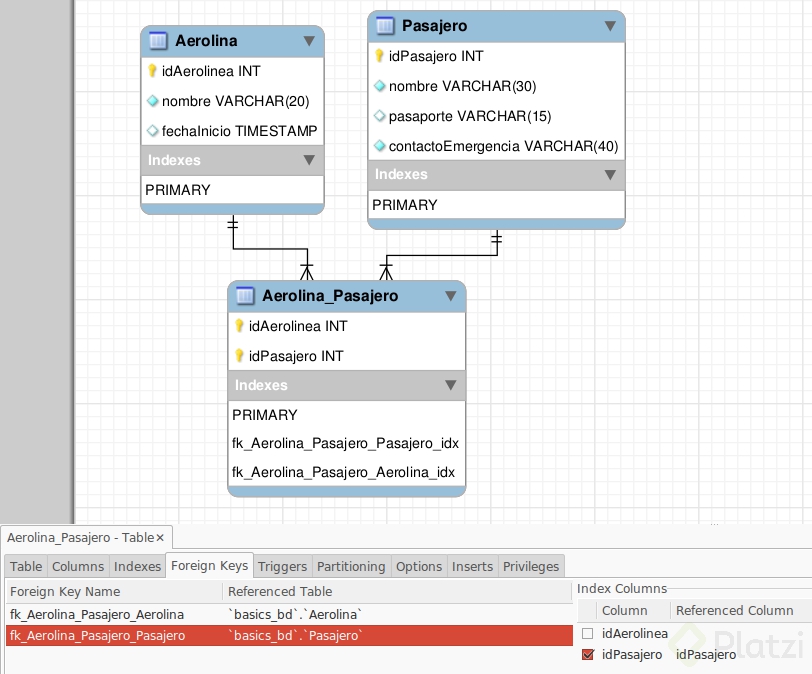Close the Aerolina_Pasajero - Table editor tab
This screenshot has height=674, width=812.
(160, 537)
